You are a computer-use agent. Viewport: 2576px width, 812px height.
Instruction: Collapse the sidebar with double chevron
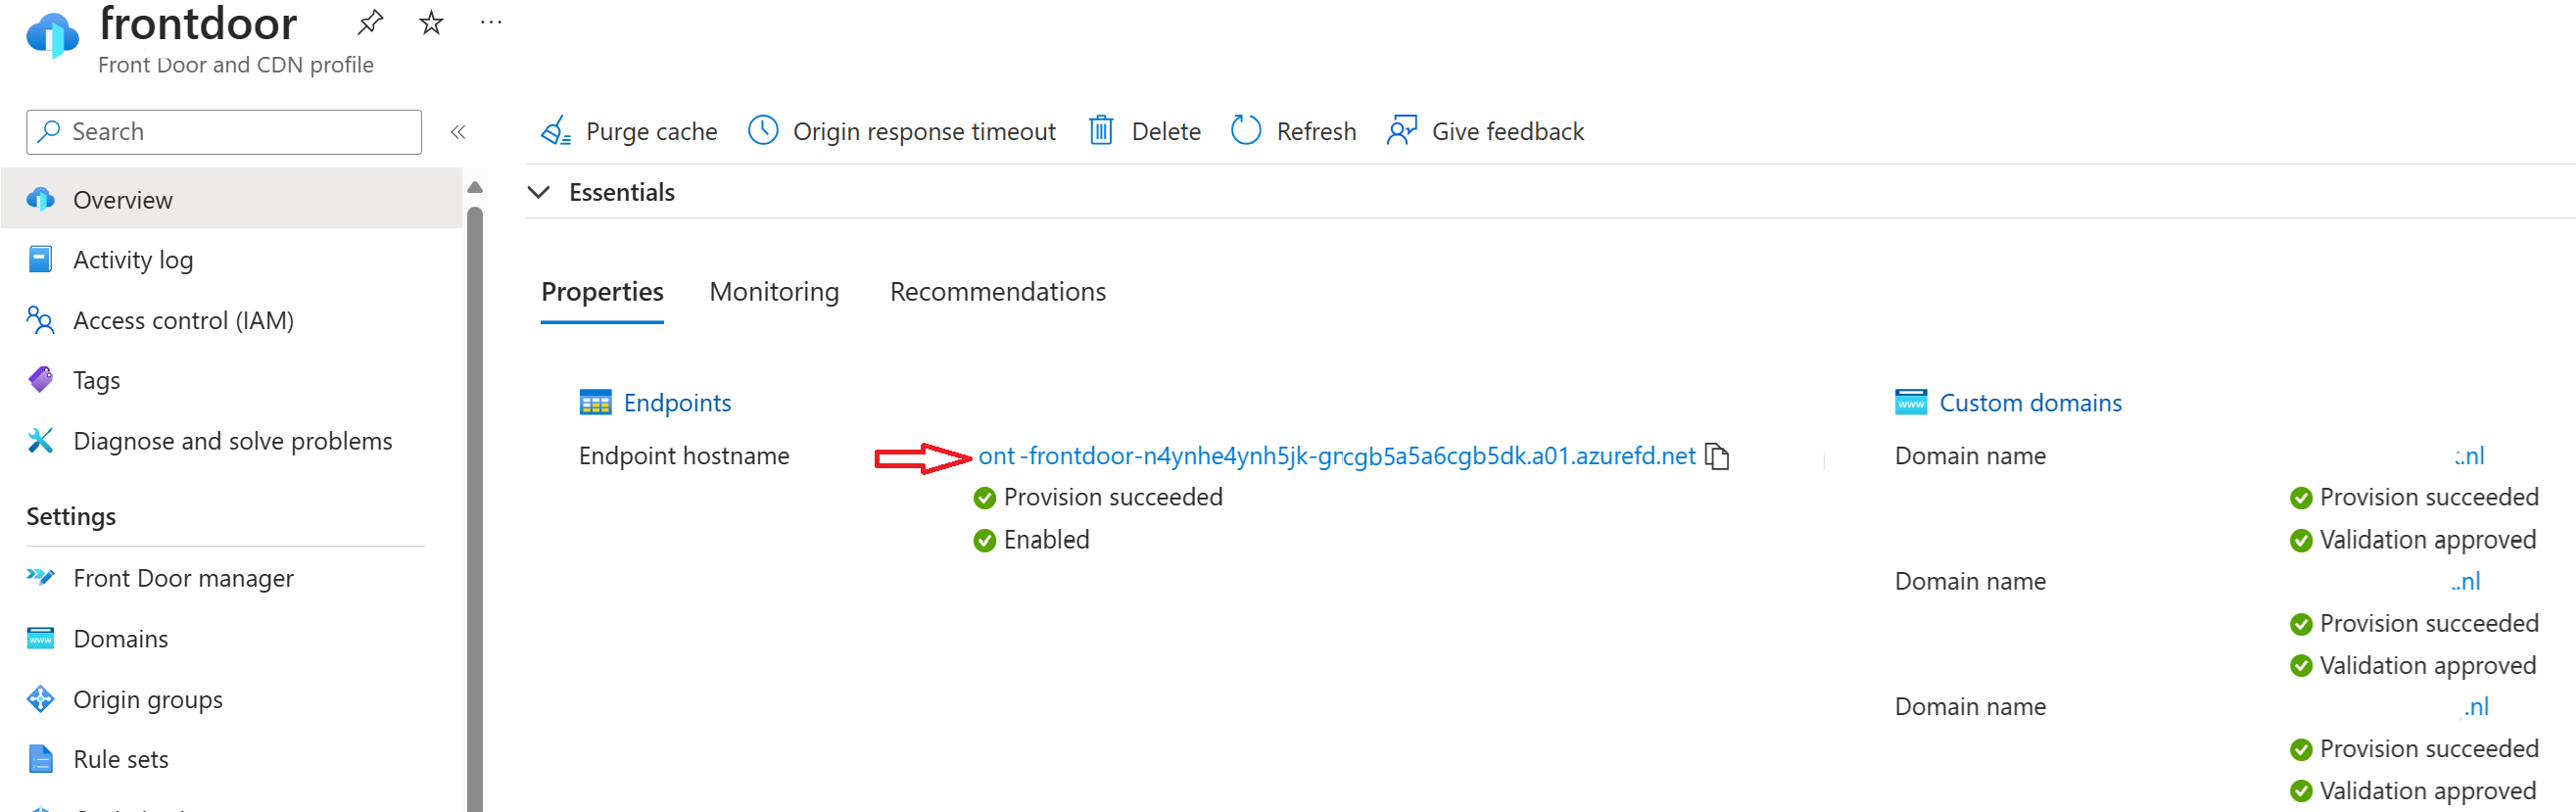coord(458,132)
